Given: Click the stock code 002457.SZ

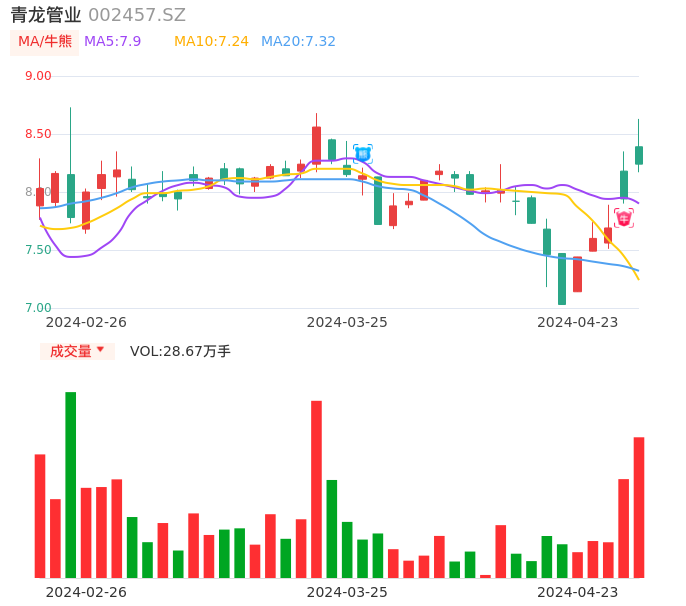Looking at the screenshot, I should pos(137,15).
